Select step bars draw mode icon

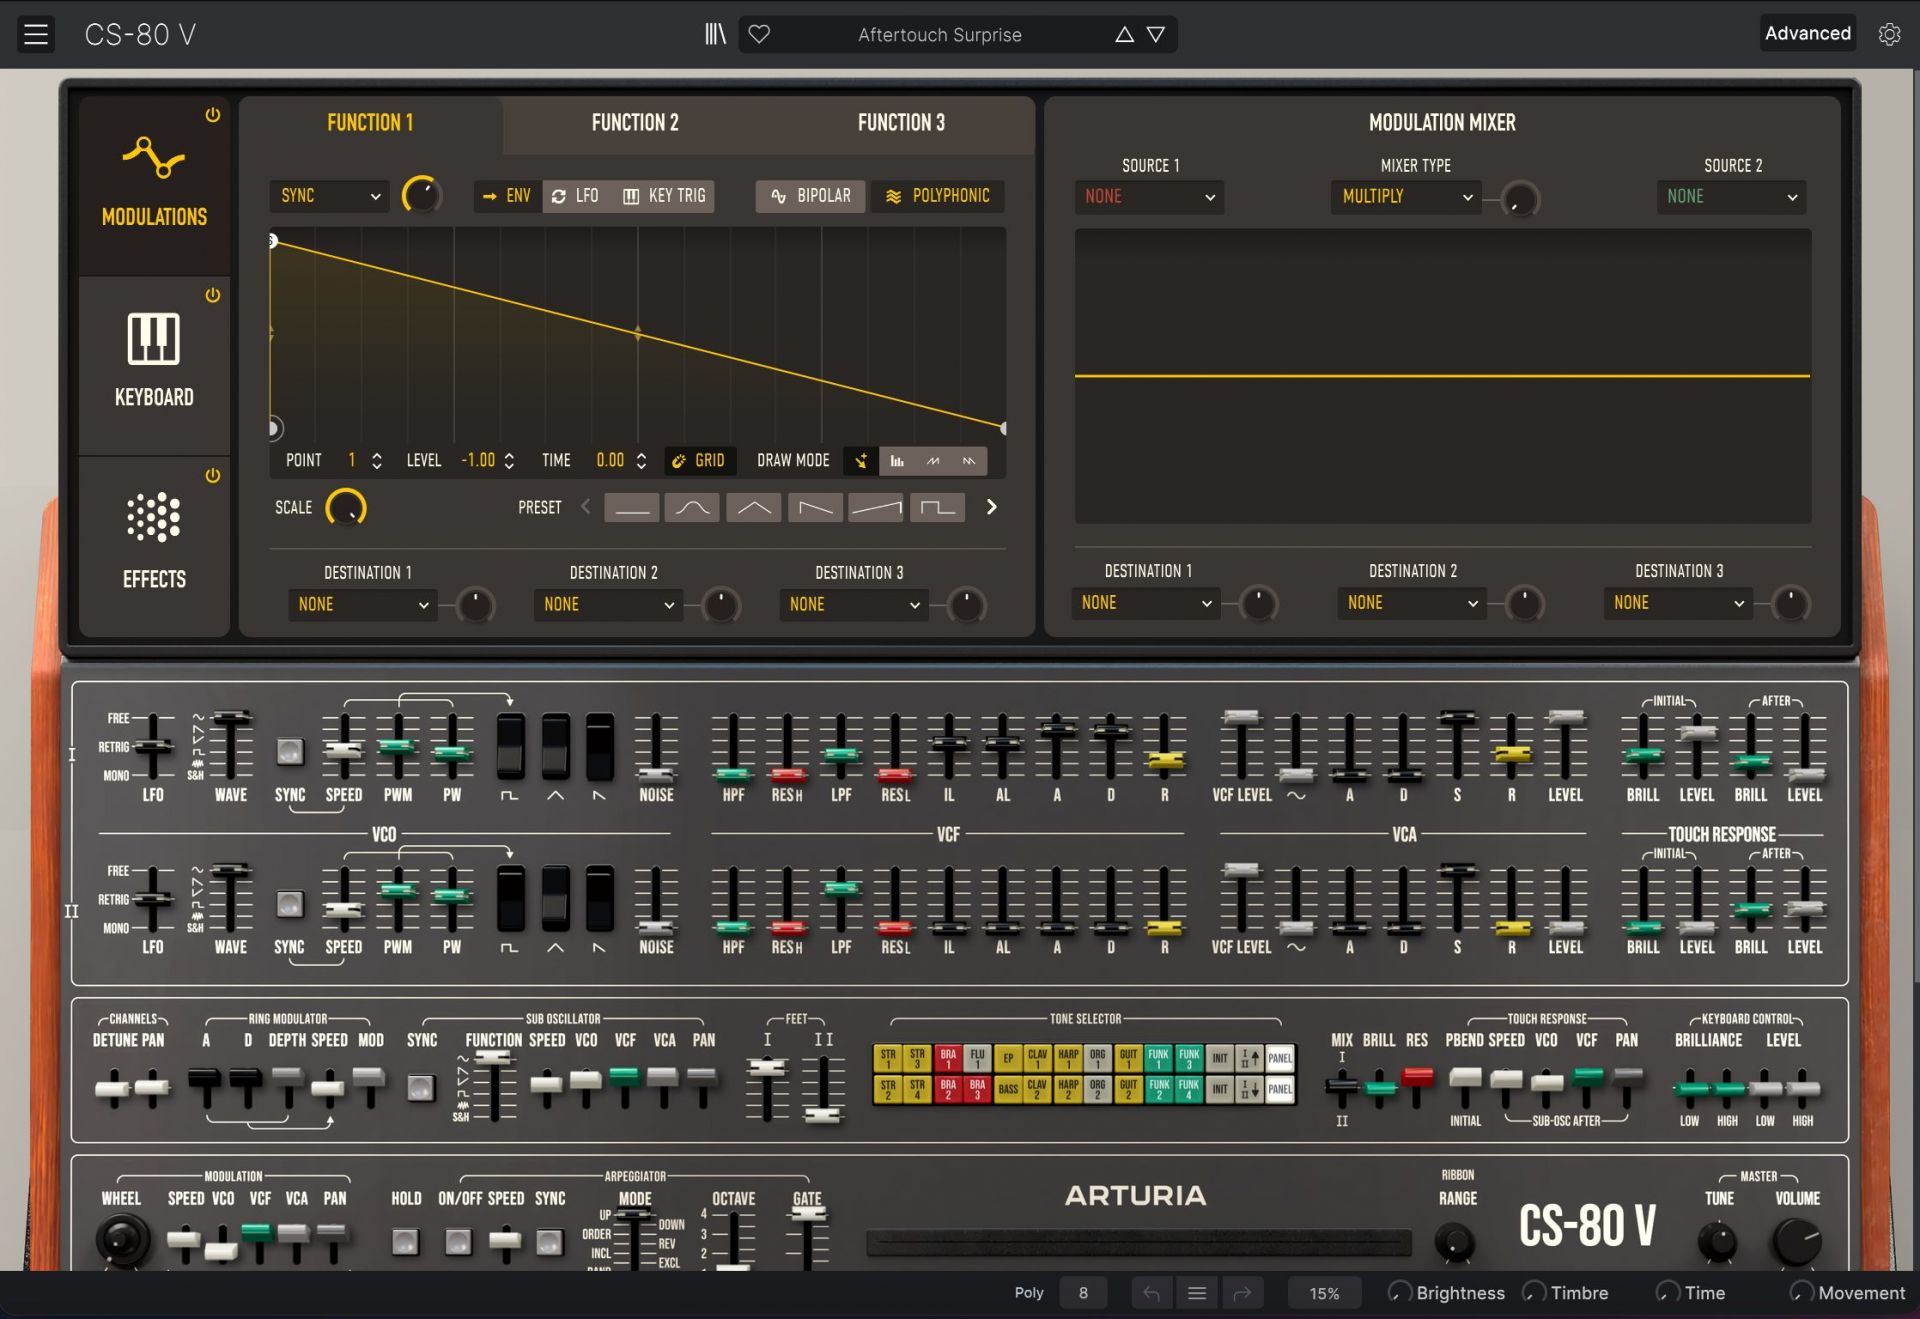897,461
